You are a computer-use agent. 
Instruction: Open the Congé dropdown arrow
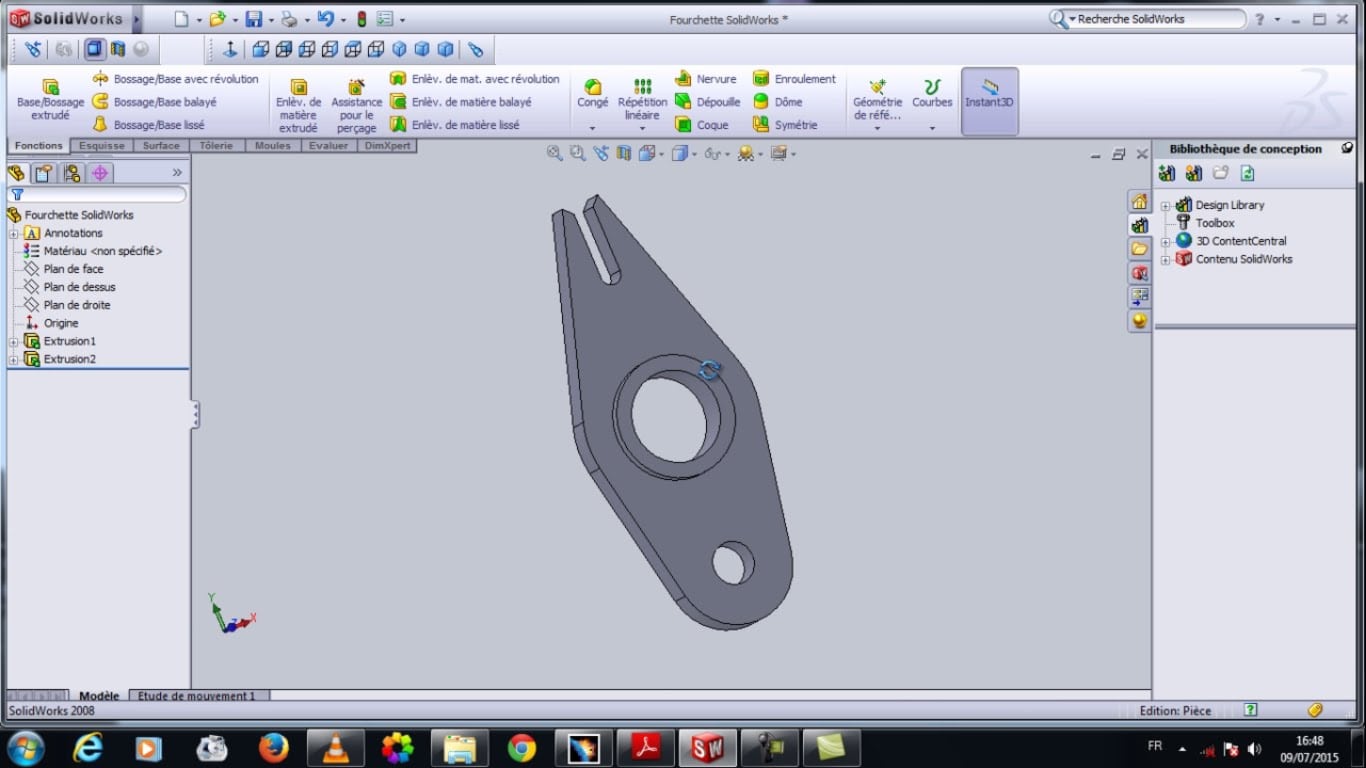pos(592,128)
